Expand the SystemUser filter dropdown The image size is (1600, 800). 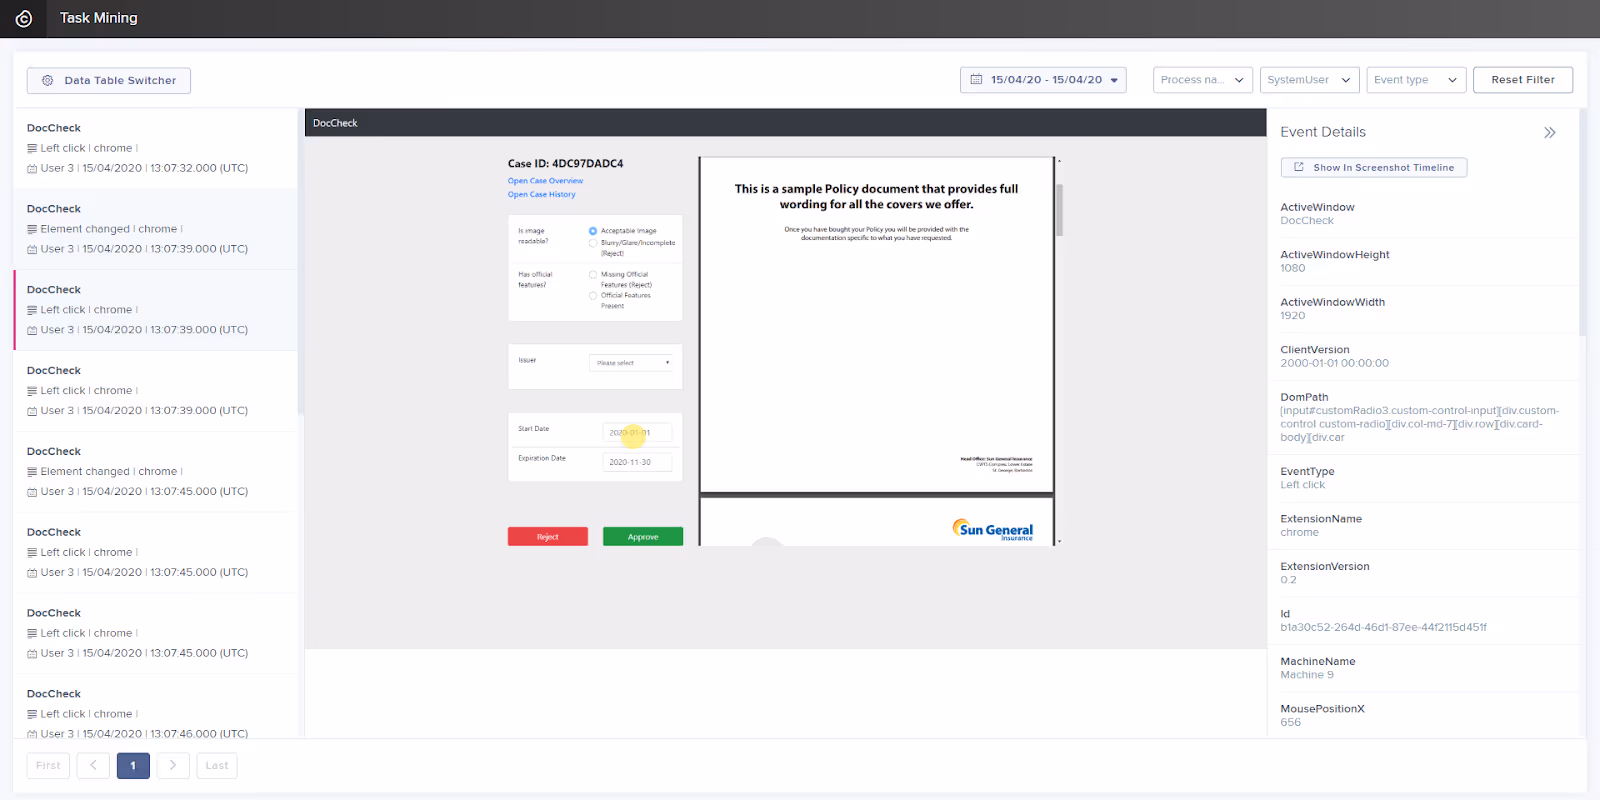tap(1309, 80)
